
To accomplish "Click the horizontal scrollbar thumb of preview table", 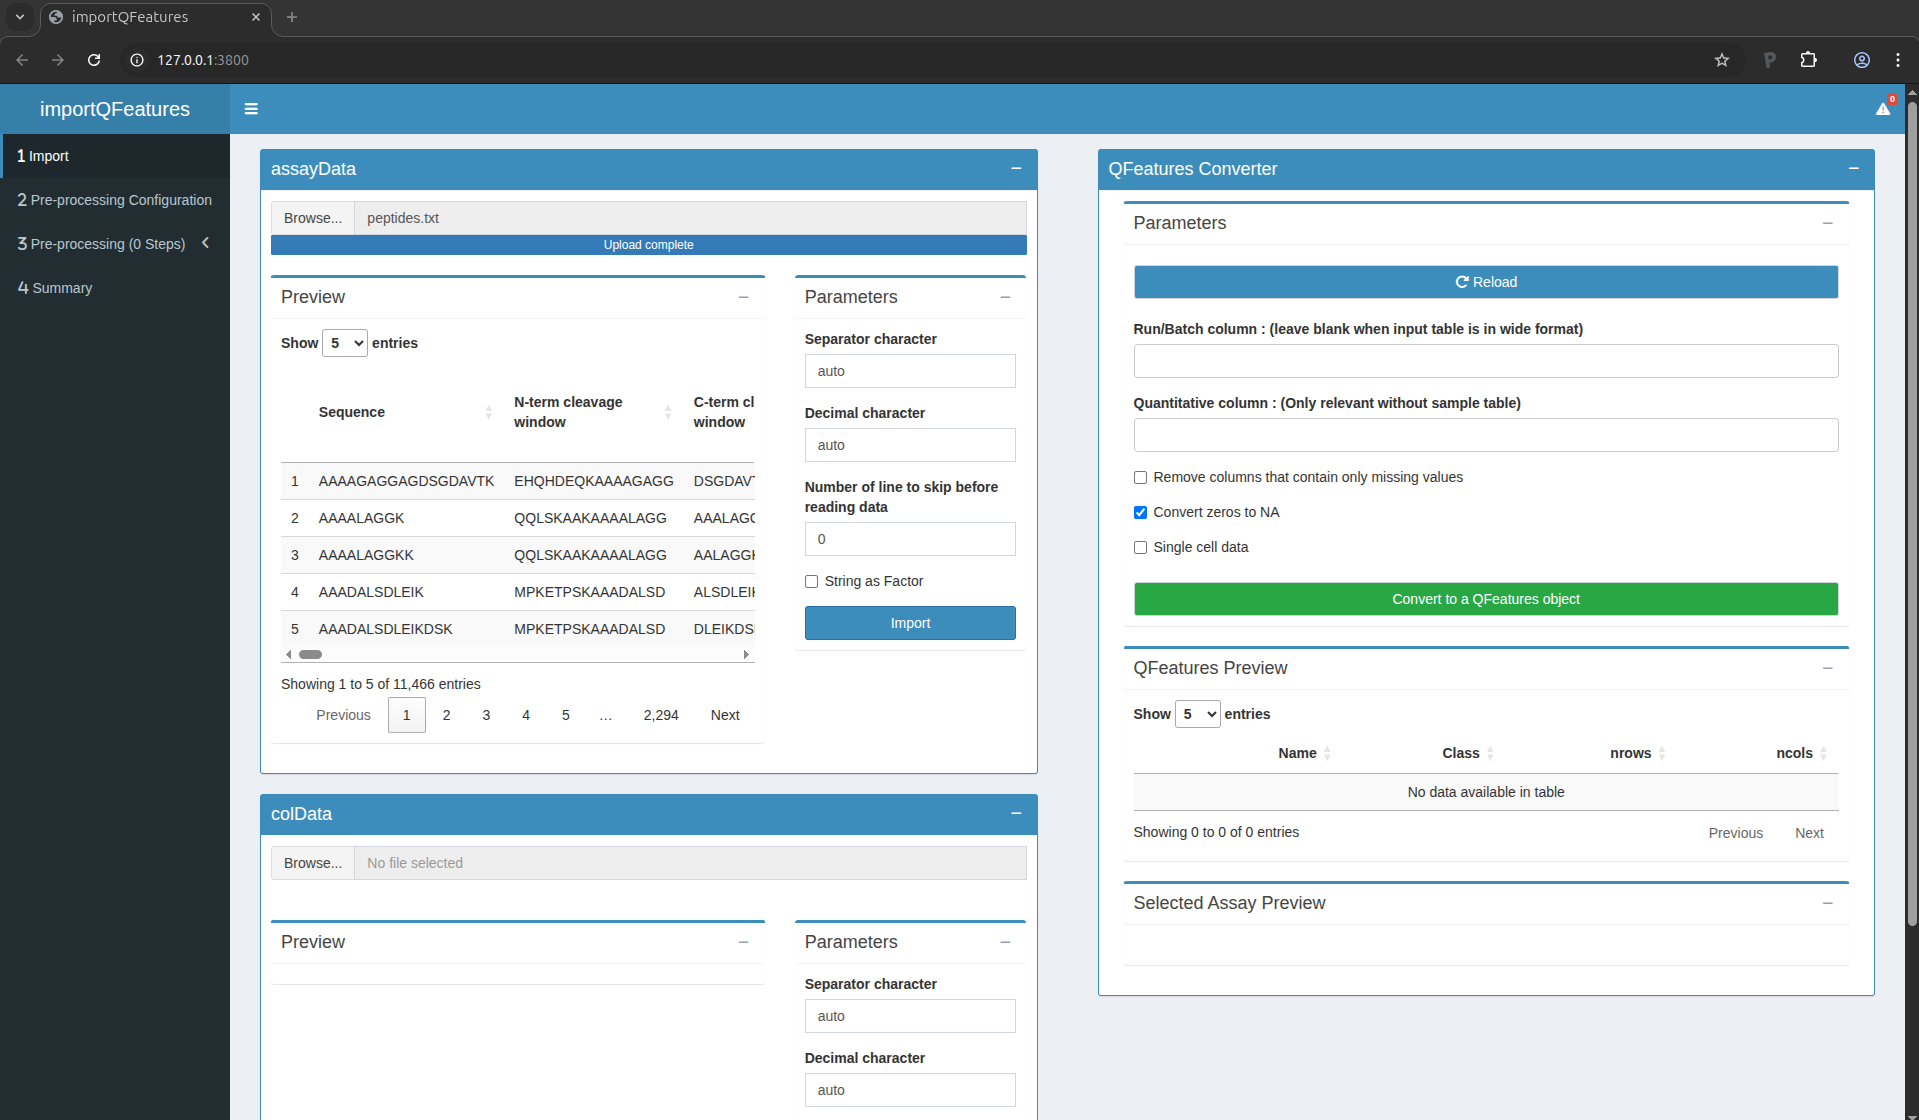I will (x=311, y=655).
